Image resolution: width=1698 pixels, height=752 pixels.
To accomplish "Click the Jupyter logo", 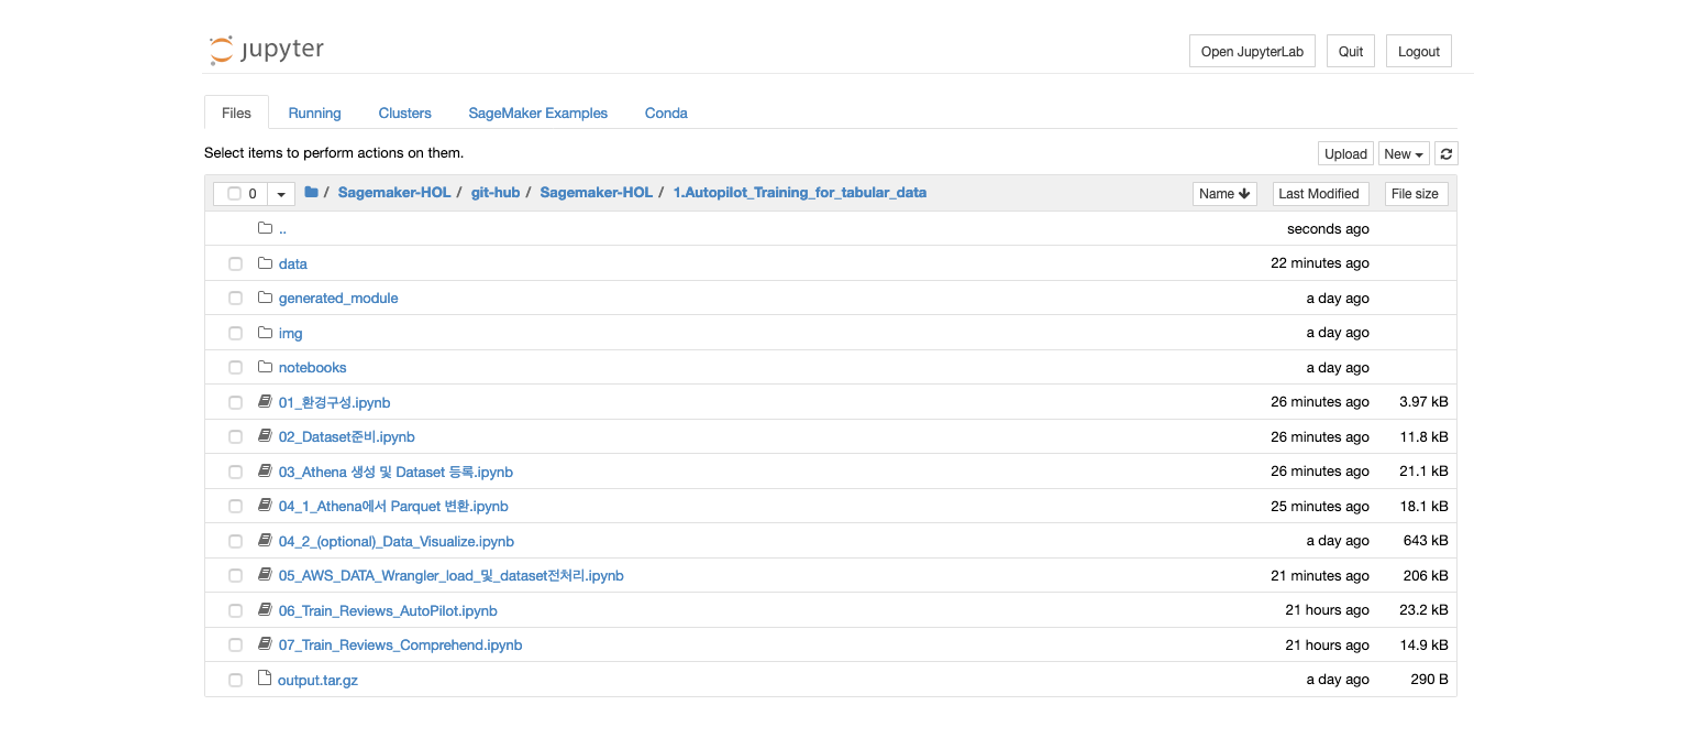I will point(266,49).
